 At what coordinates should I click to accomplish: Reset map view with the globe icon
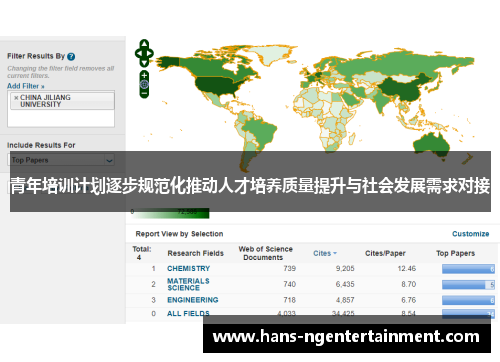[x=144, y=84]
